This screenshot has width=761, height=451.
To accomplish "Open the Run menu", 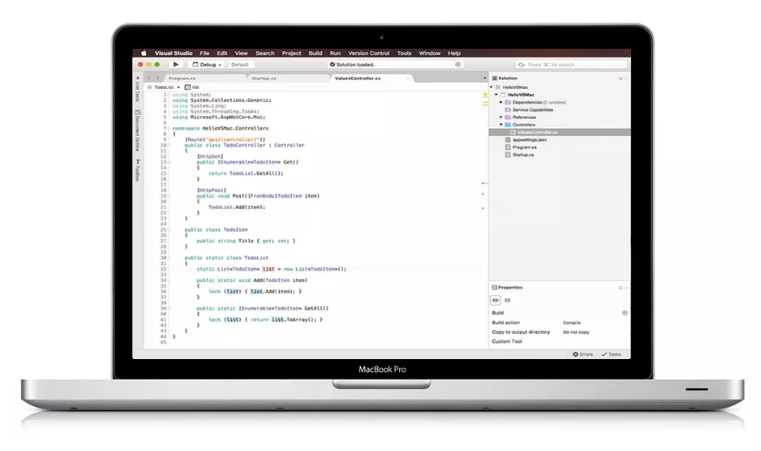I will pos(335,53).
